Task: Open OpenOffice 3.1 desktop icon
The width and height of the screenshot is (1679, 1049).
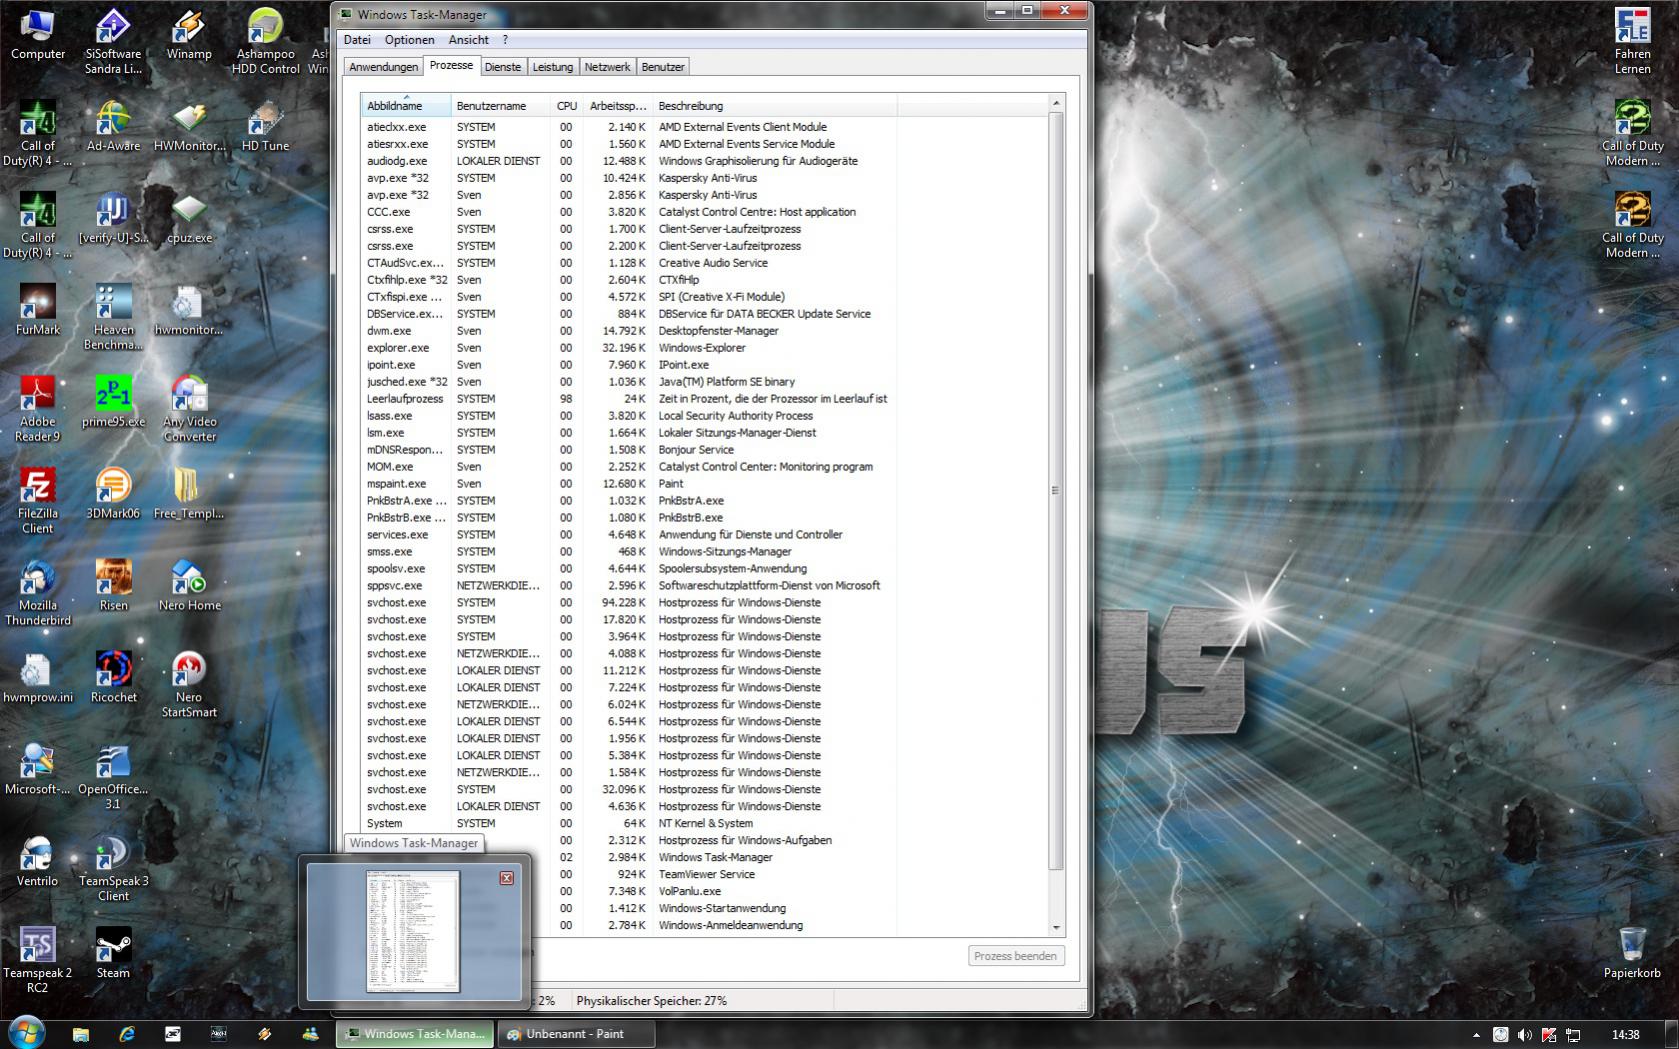Action: [x=113, y=778]
